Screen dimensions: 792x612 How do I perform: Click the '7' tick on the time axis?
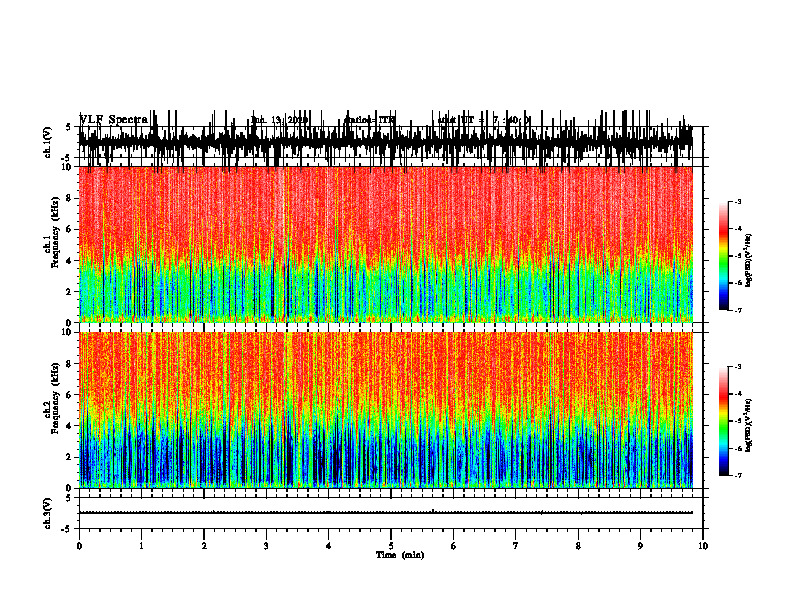pos(516,546)
